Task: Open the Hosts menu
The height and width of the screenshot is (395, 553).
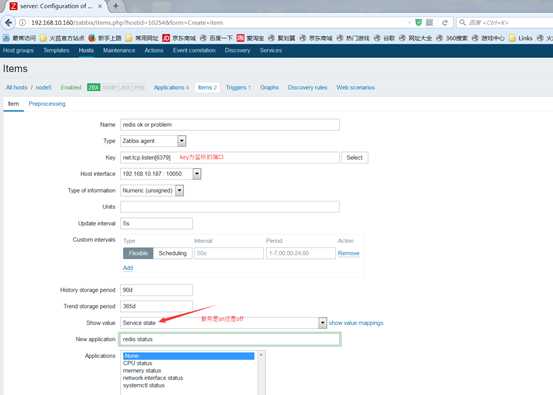Action: [x=86, y=50]
